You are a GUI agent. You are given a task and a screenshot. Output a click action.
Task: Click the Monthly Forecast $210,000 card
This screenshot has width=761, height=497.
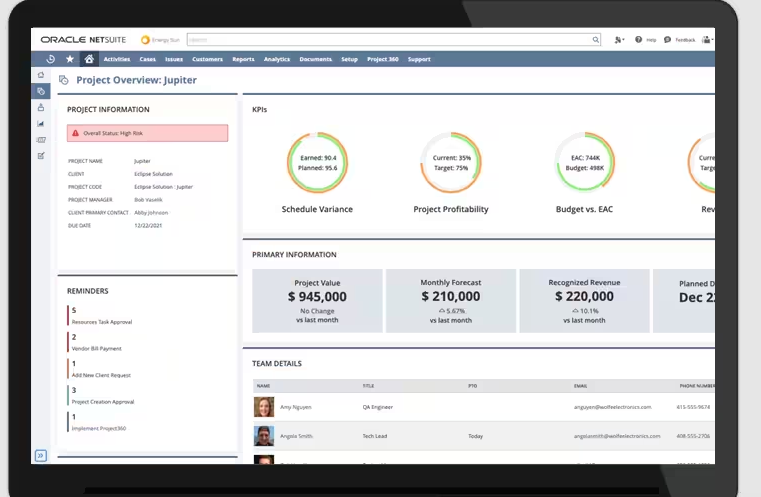pos(451,301)
